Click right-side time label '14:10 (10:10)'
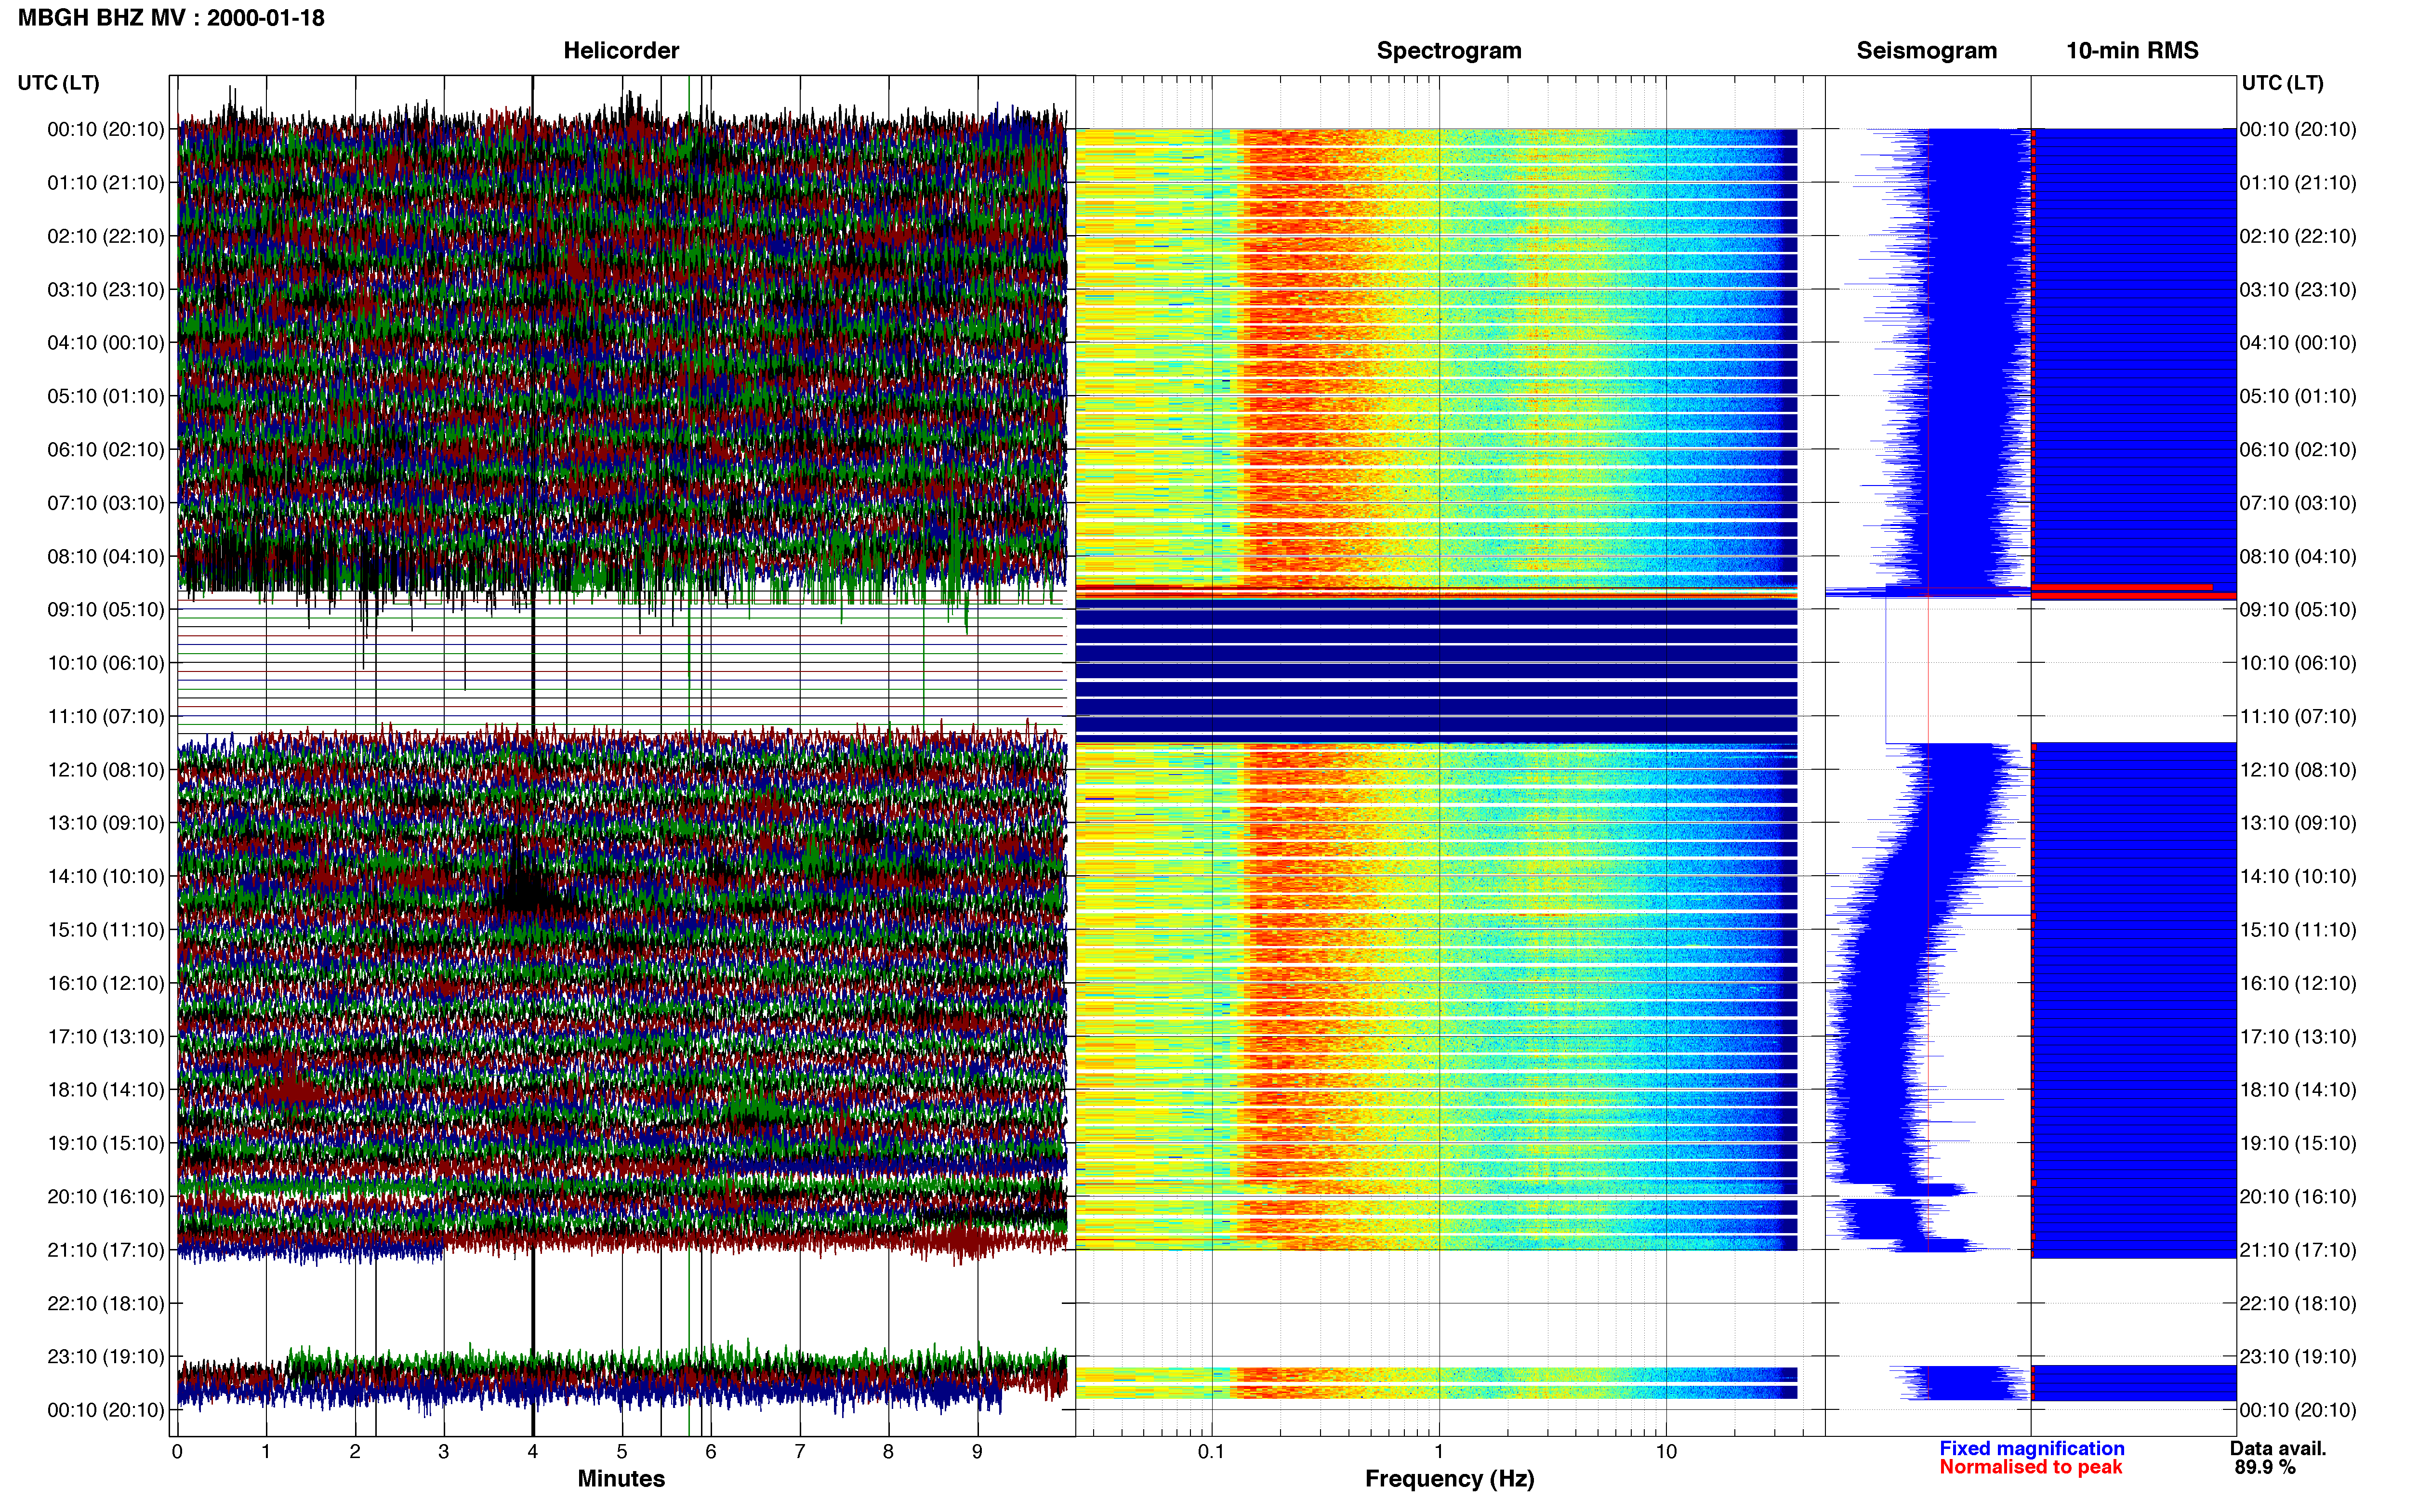 click(2298, 876)
